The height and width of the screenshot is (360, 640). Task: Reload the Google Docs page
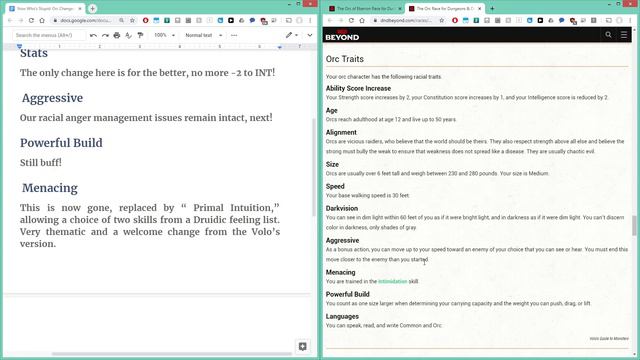tap(31, 20)
